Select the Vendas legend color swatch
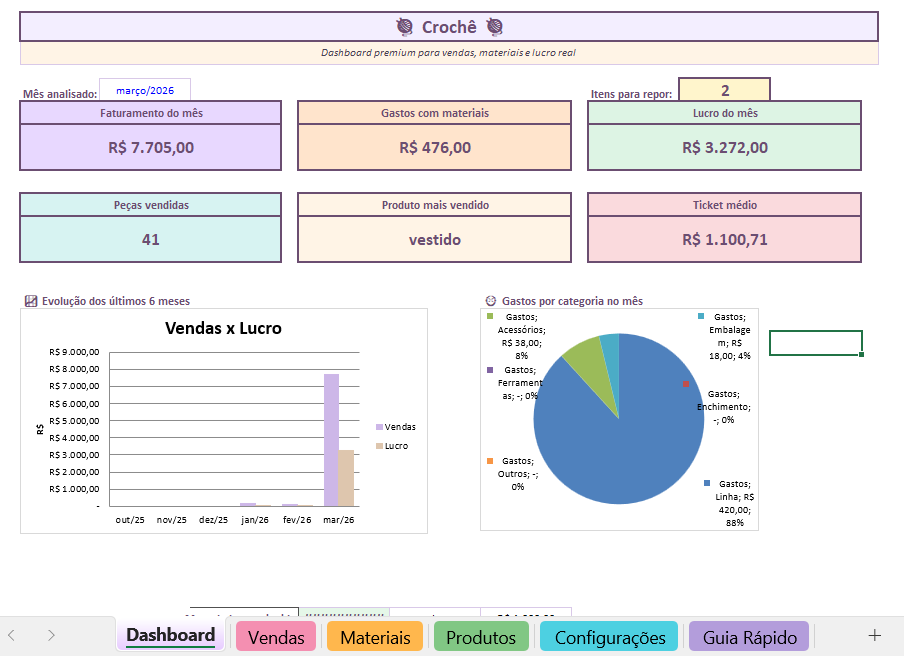The height and width of the screenshot is (656, 904). 379,427
